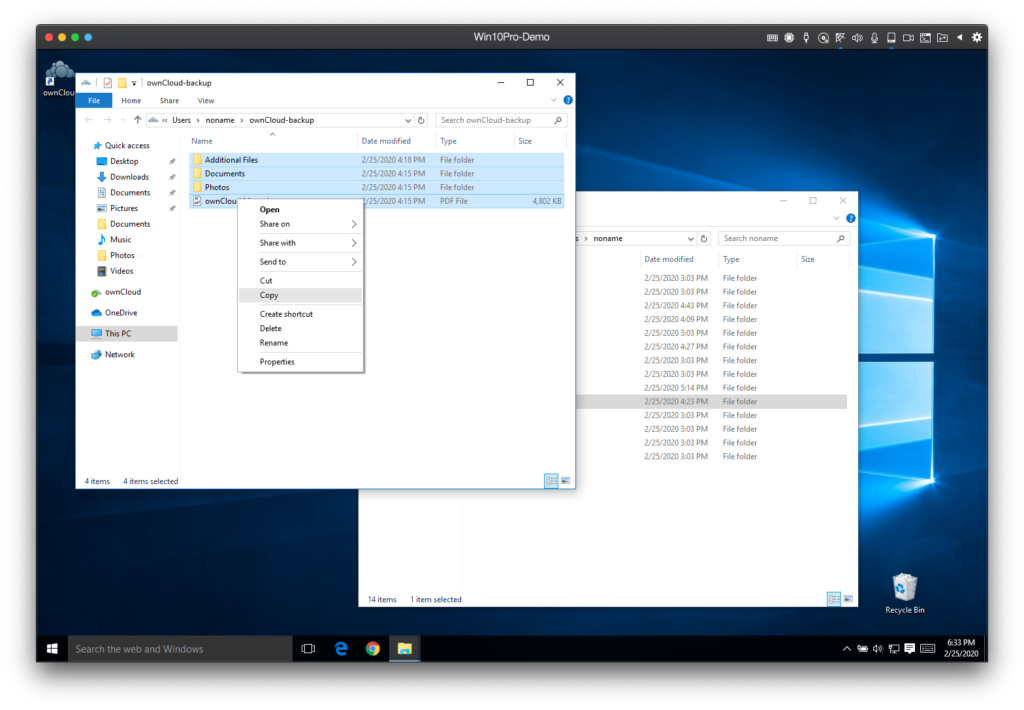Open Music in navigation pane

(120, 240)
